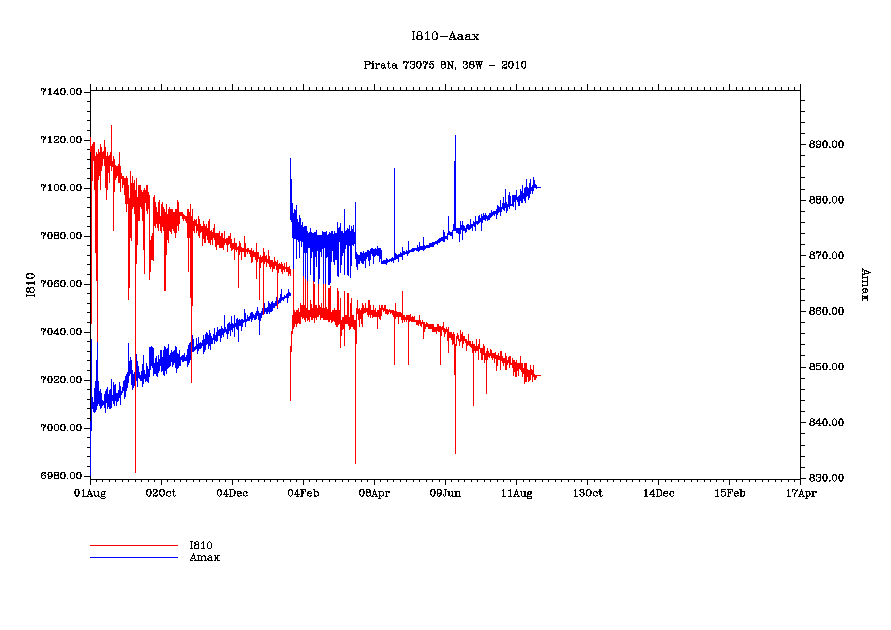Click the 7060.00 left axis tick label
Viewport: 891px width, 630px height.
[x=60, y=284]
